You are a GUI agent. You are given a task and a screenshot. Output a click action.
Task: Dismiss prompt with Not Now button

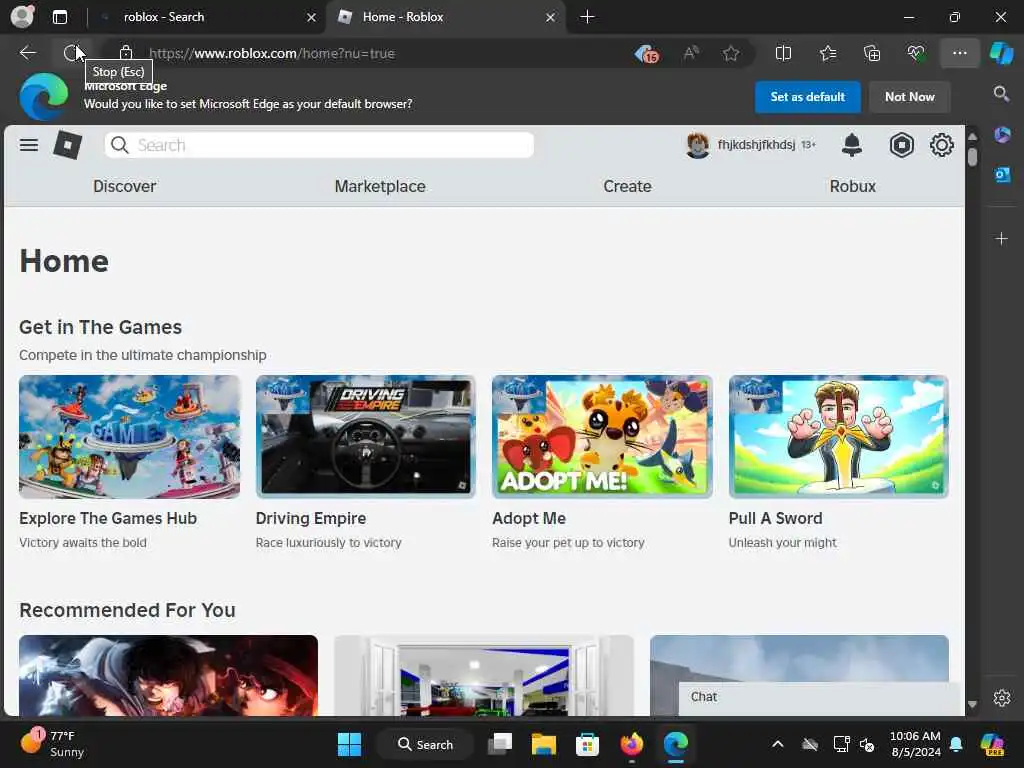click(x=909, y=97)
